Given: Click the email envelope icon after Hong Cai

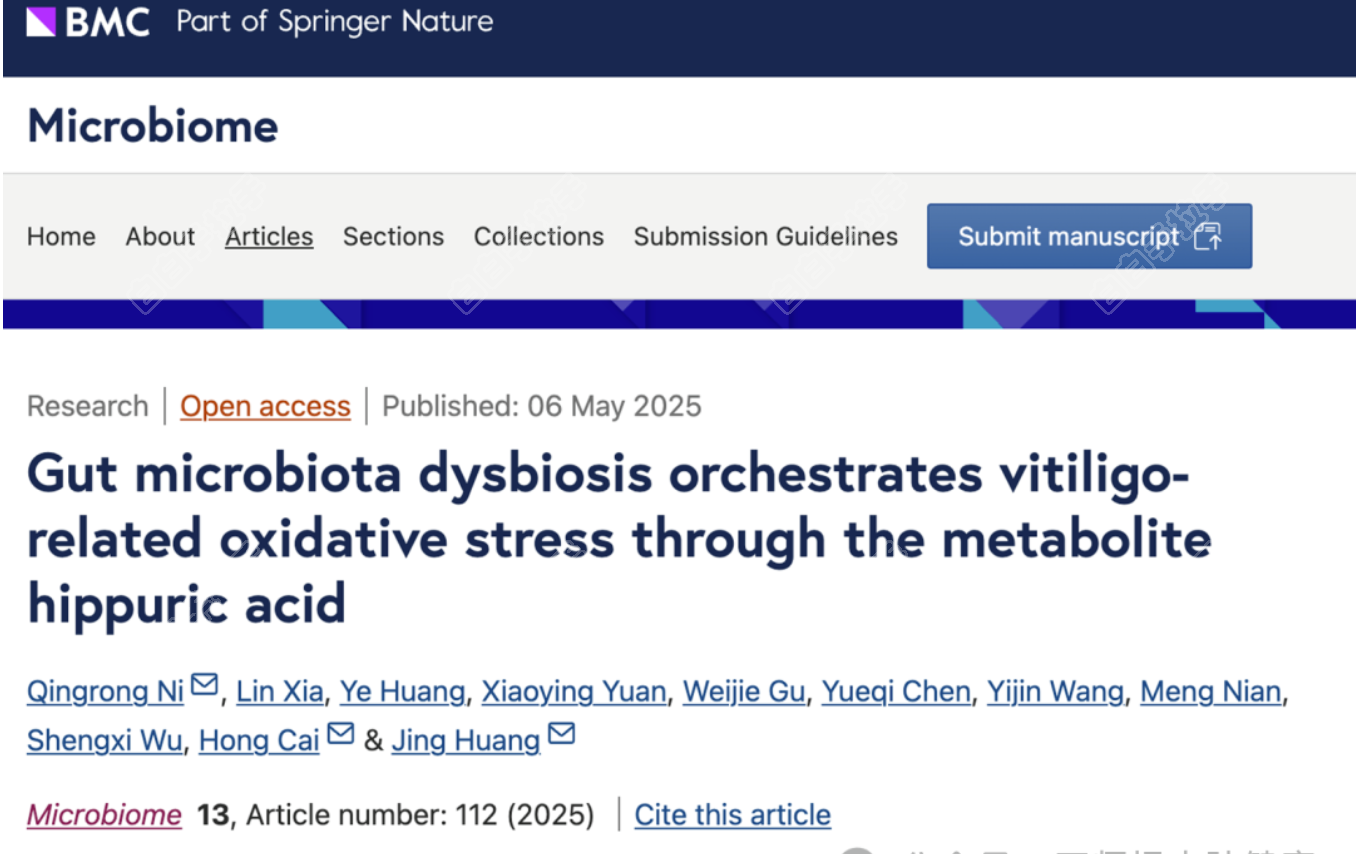Looking at the screenshot, I should 341,735.
